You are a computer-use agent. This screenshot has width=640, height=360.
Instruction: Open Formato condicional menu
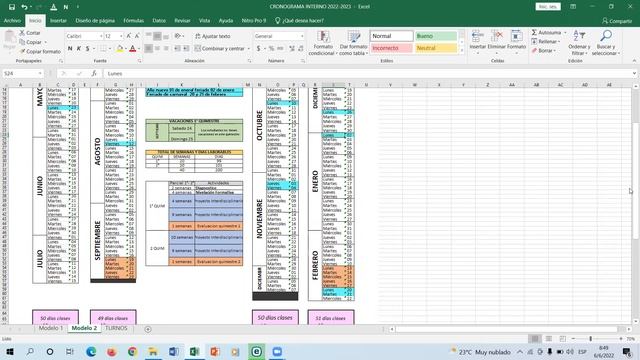323,43
